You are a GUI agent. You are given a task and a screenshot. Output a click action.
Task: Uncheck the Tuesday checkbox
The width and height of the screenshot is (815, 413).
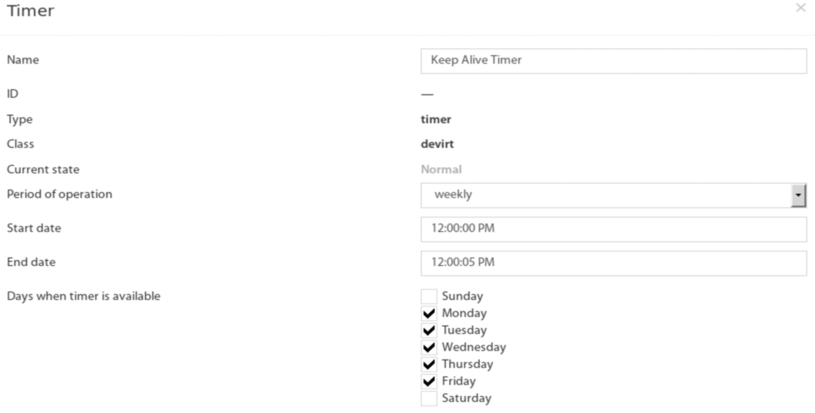[x=429, y=330]
